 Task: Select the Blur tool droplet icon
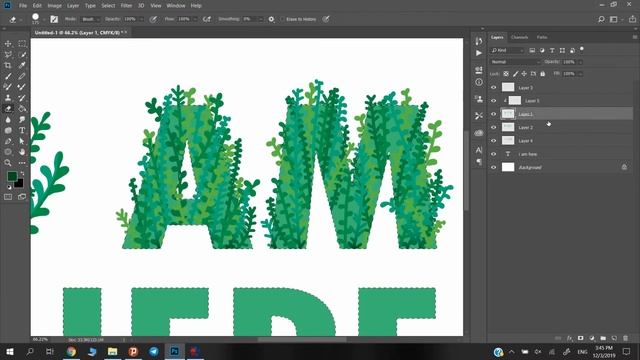(8, 120)
